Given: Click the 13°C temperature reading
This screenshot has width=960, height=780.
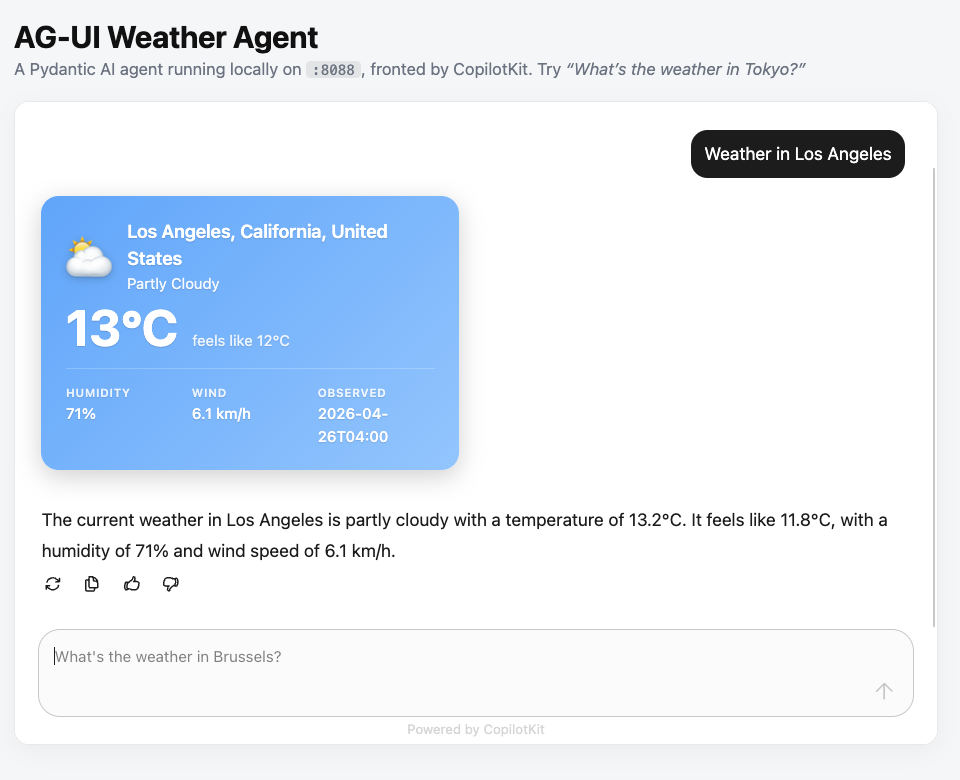Looking at the screenshot, I should point(121,329).
